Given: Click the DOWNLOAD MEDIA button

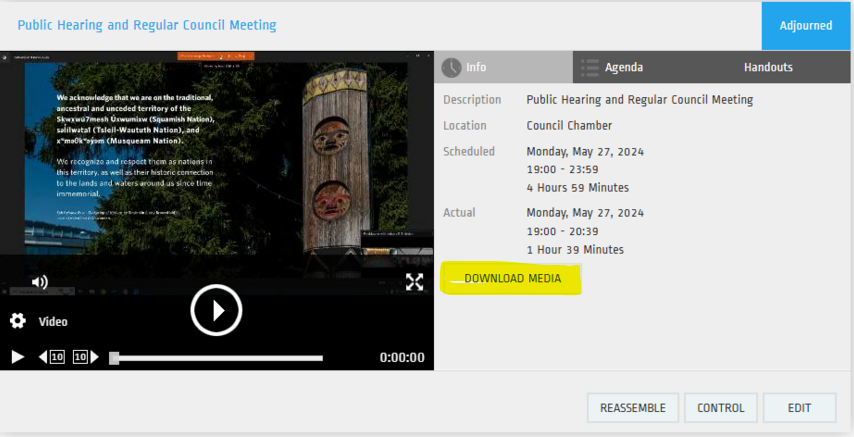Looking at the screenshot, I should click(511, 278).
